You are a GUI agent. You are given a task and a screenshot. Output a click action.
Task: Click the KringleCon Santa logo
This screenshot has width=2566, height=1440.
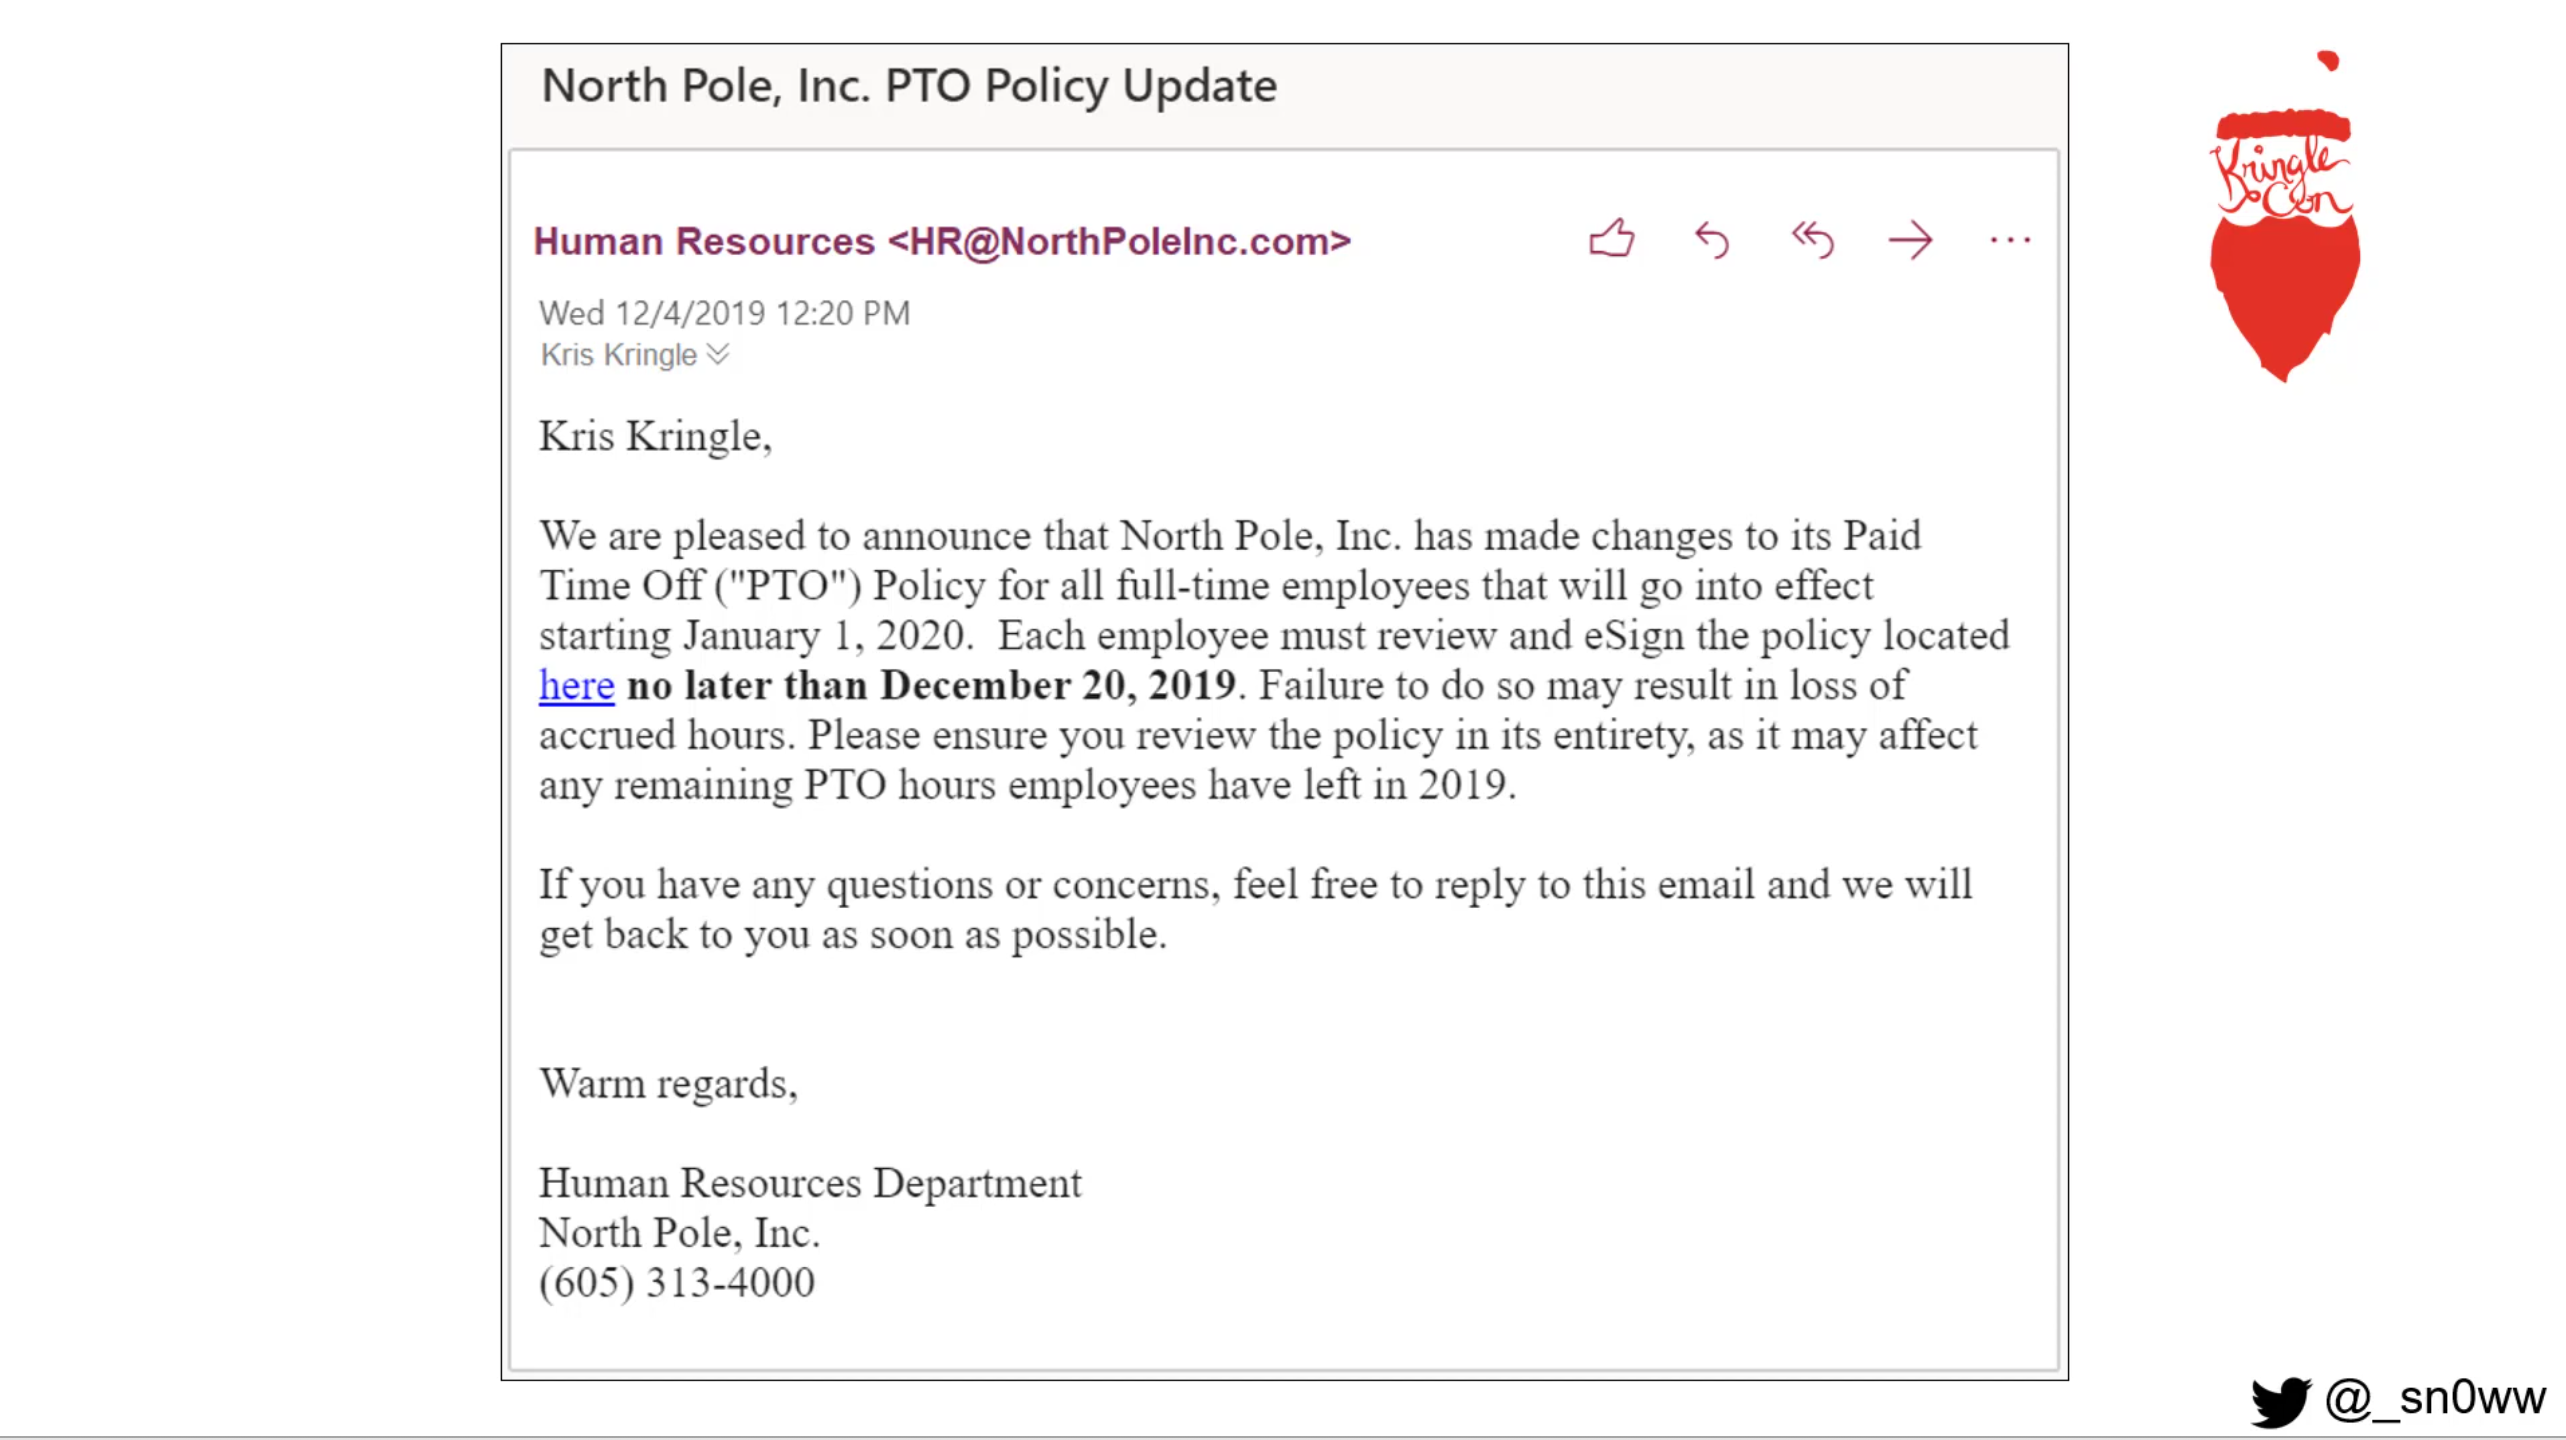click(2284, 217)
